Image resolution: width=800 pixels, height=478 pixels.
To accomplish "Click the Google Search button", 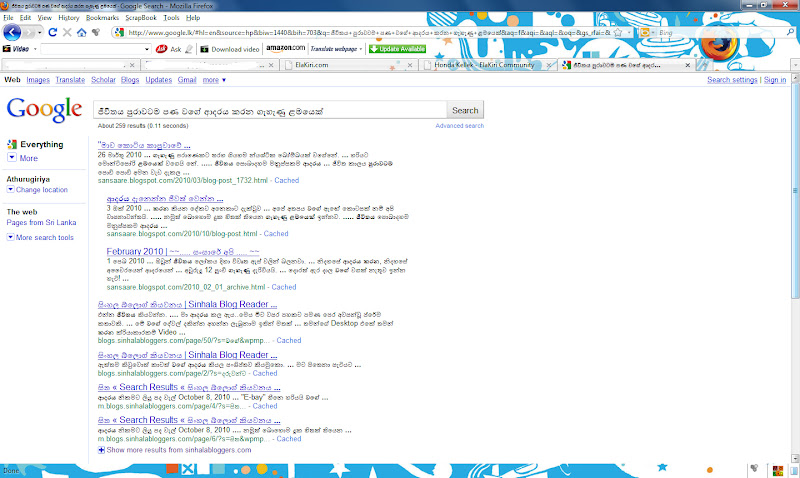I will click(x=465, y=110).
